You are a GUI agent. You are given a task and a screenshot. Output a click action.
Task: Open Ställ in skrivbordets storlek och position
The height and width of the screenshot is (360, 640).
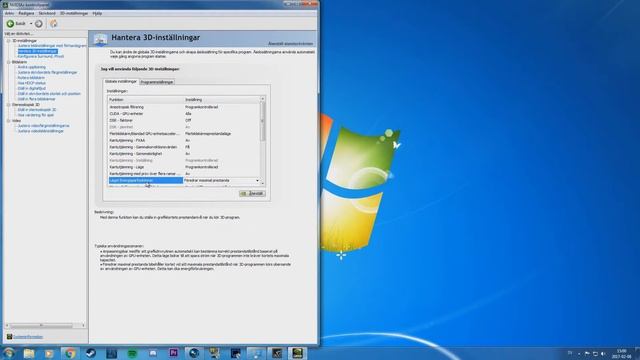(x=49, y=94)
